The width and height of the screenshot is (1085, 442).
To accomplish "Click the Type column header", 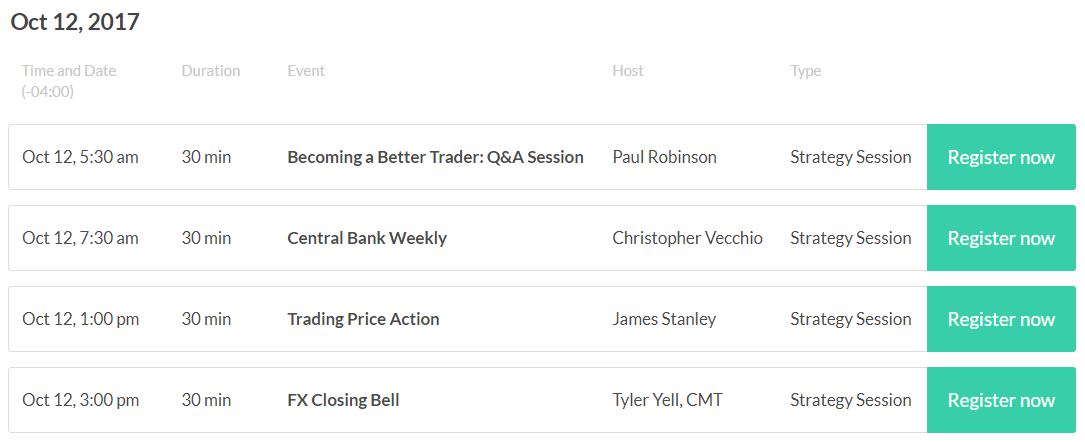I will pyautogui.click(x=805, y=71).
